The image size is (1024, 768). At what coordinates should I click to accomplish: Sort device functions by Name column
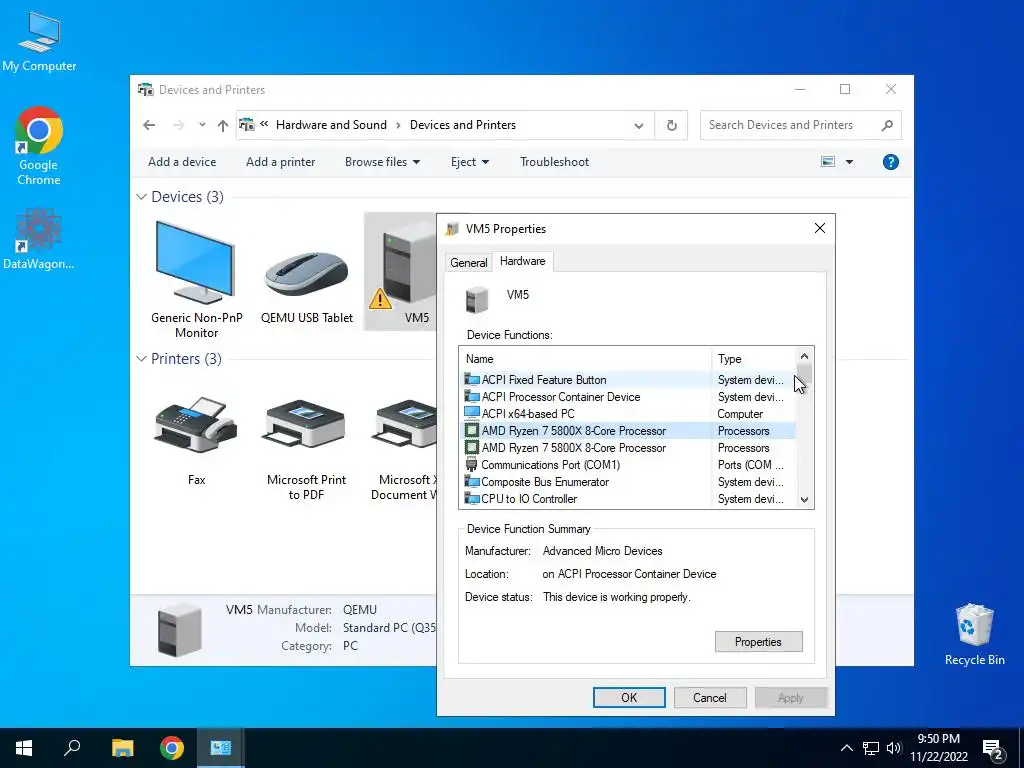pyautogui.click(x=586, y=359)
